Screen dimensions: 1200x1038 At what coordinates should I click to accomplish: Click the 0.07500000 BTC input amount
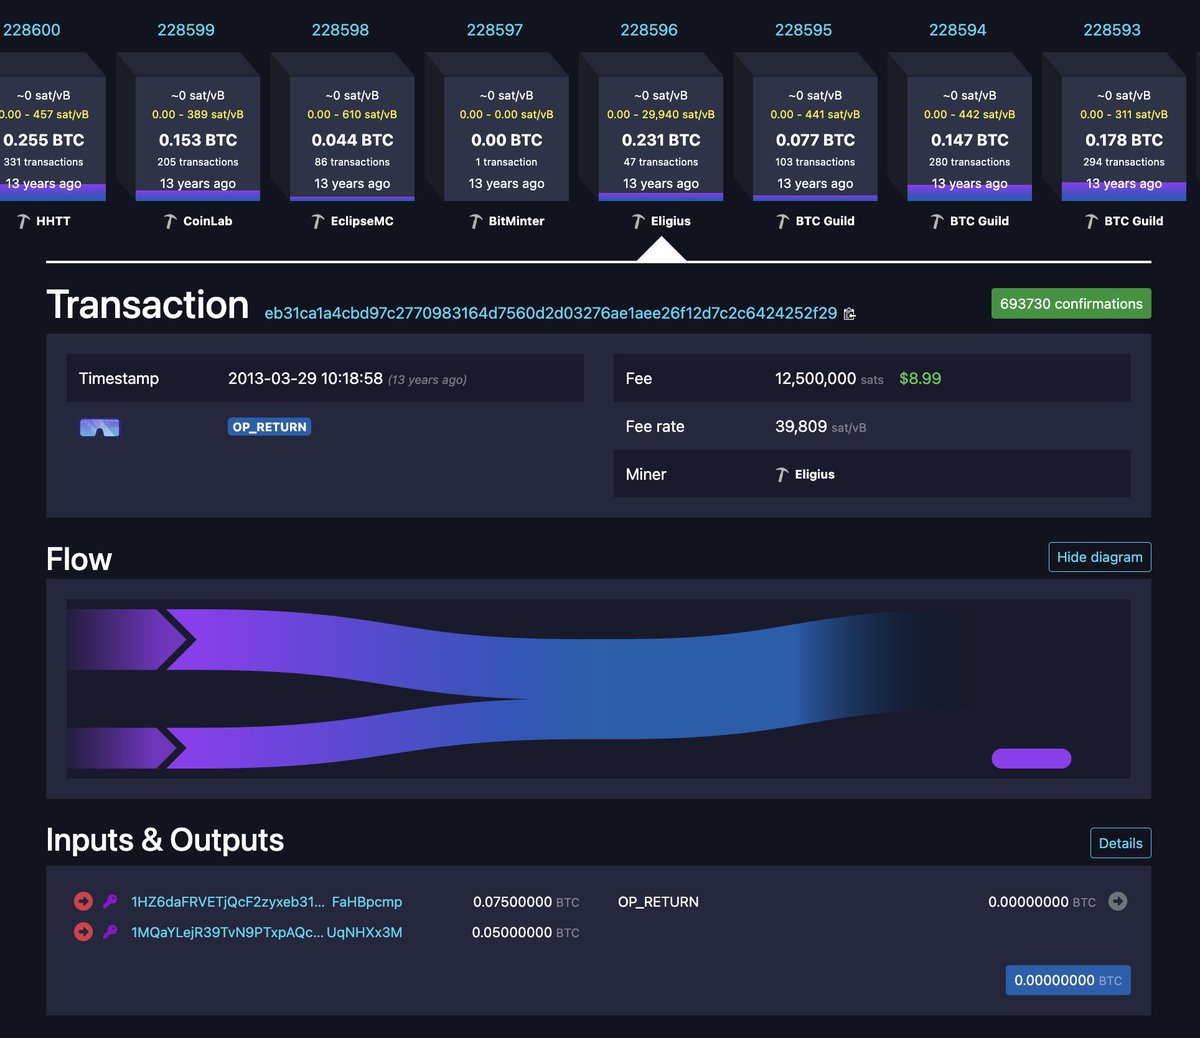tap(526, 902)
